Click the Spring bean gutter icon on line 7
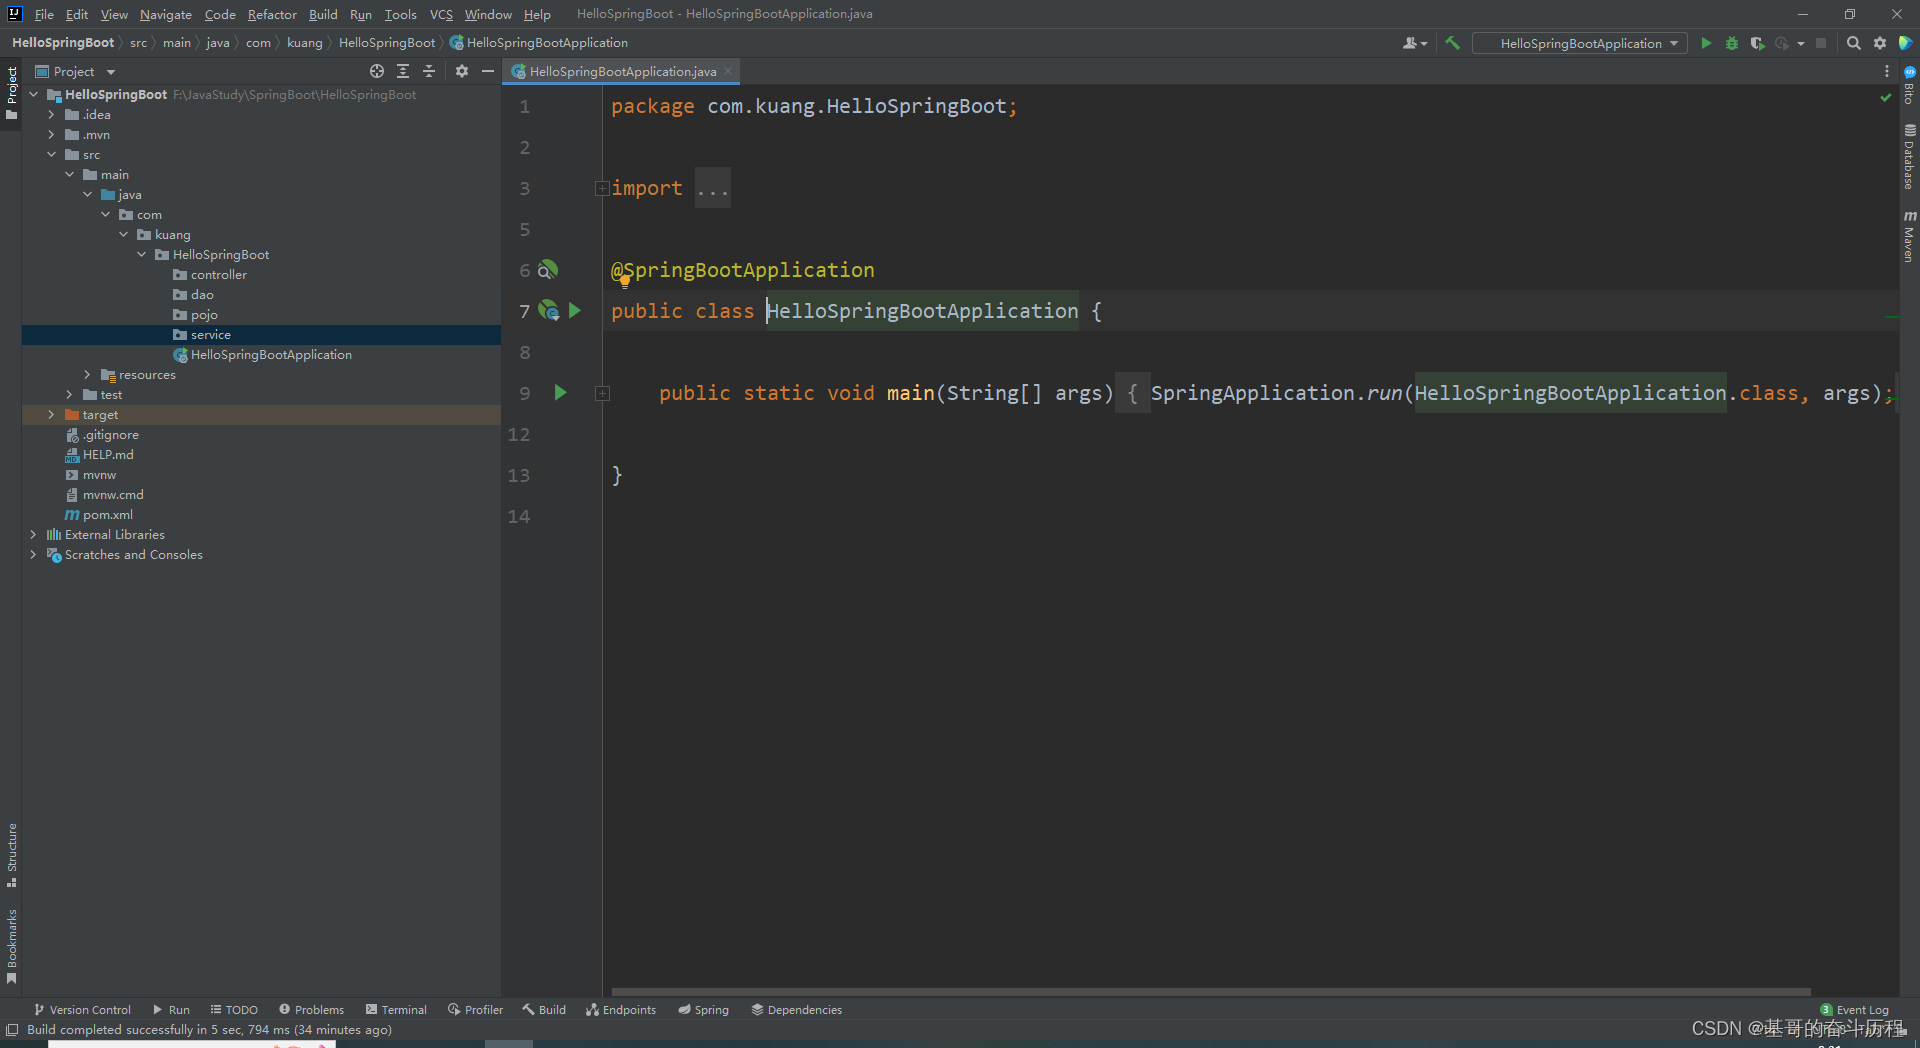Viewport: 1920px width, 1048px height. click(548, 311)
